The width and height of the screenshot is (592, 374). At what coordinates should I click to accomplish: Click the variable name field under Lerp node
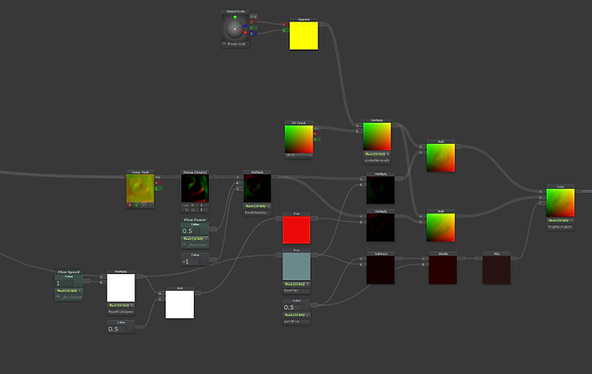pyautogui.click(x=561, y=227)
